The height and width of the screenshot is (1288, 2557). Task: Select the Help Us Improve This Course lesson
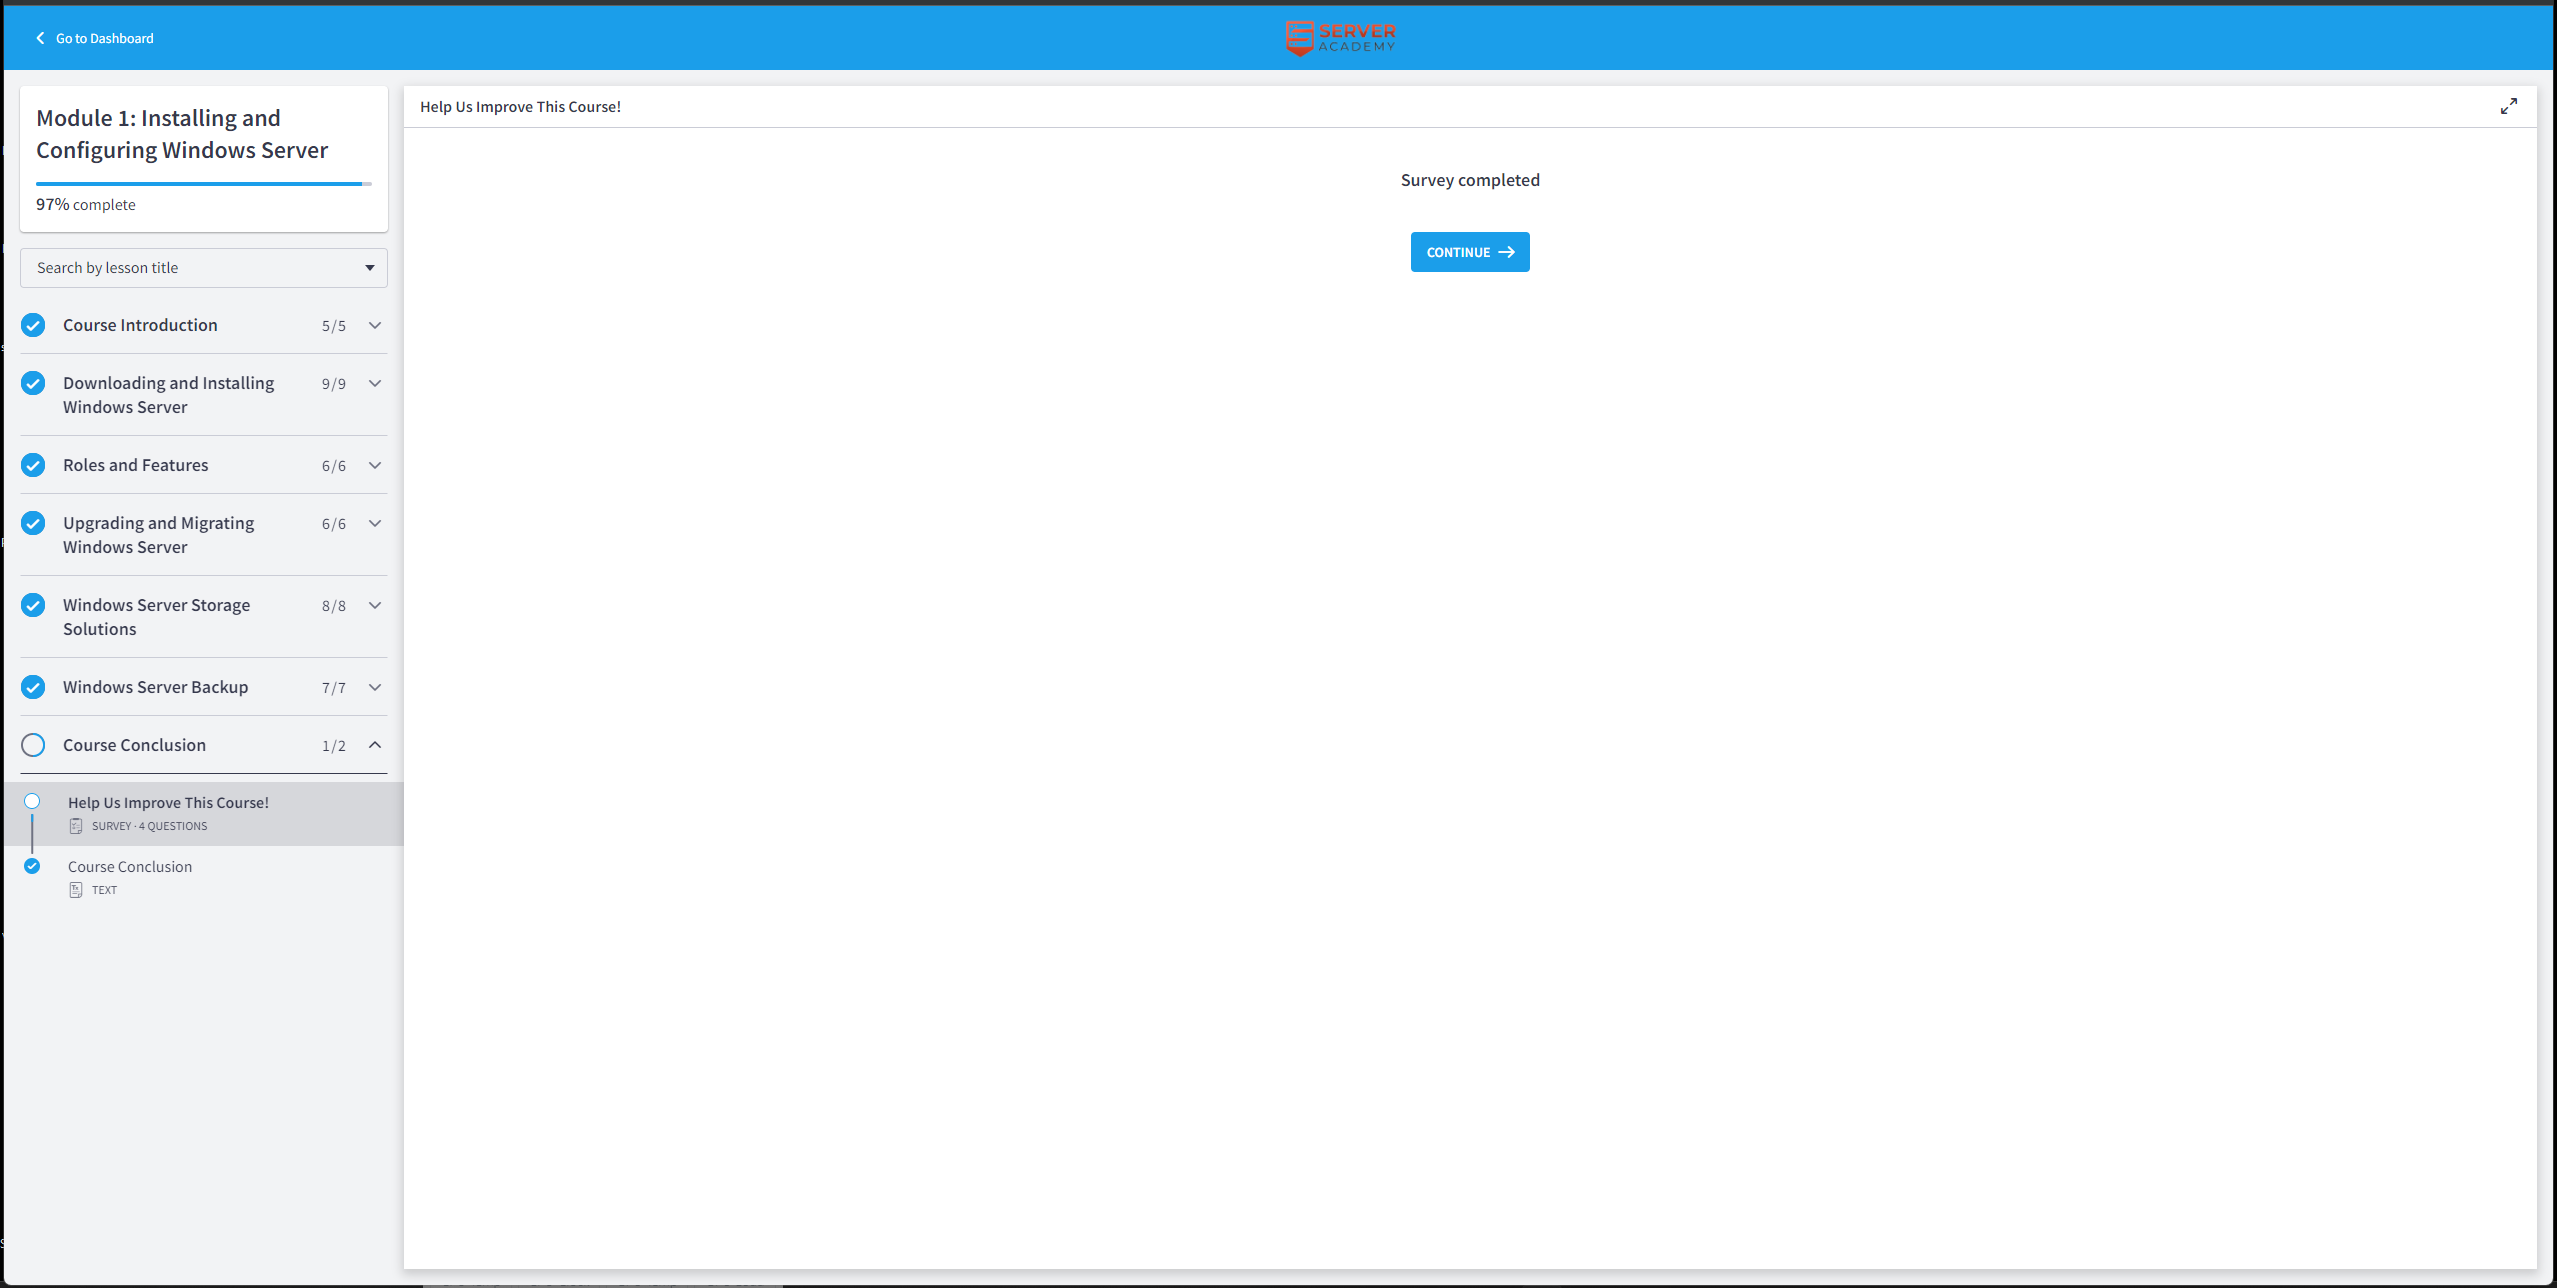pyautogui.click(x=168, y=803)
